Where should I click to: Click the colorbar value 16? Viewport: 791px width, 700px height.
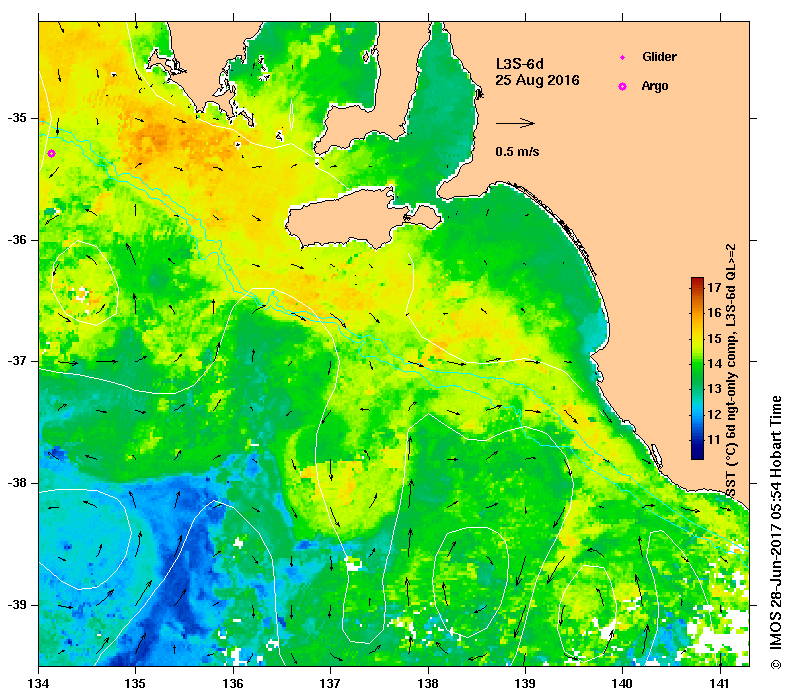(x=714, y=313)
